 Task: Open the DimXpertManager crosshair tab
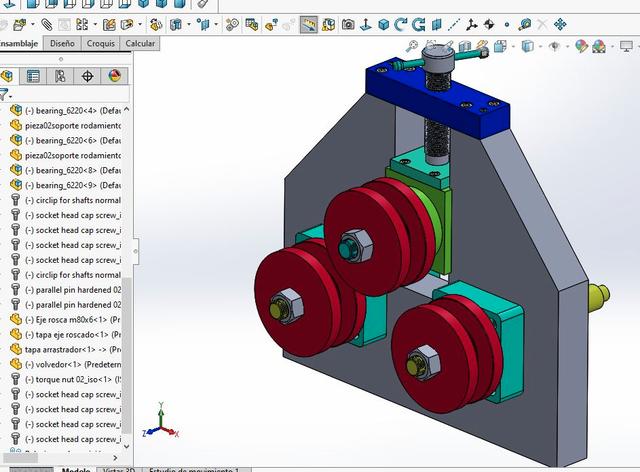click(x=87, y=76)
